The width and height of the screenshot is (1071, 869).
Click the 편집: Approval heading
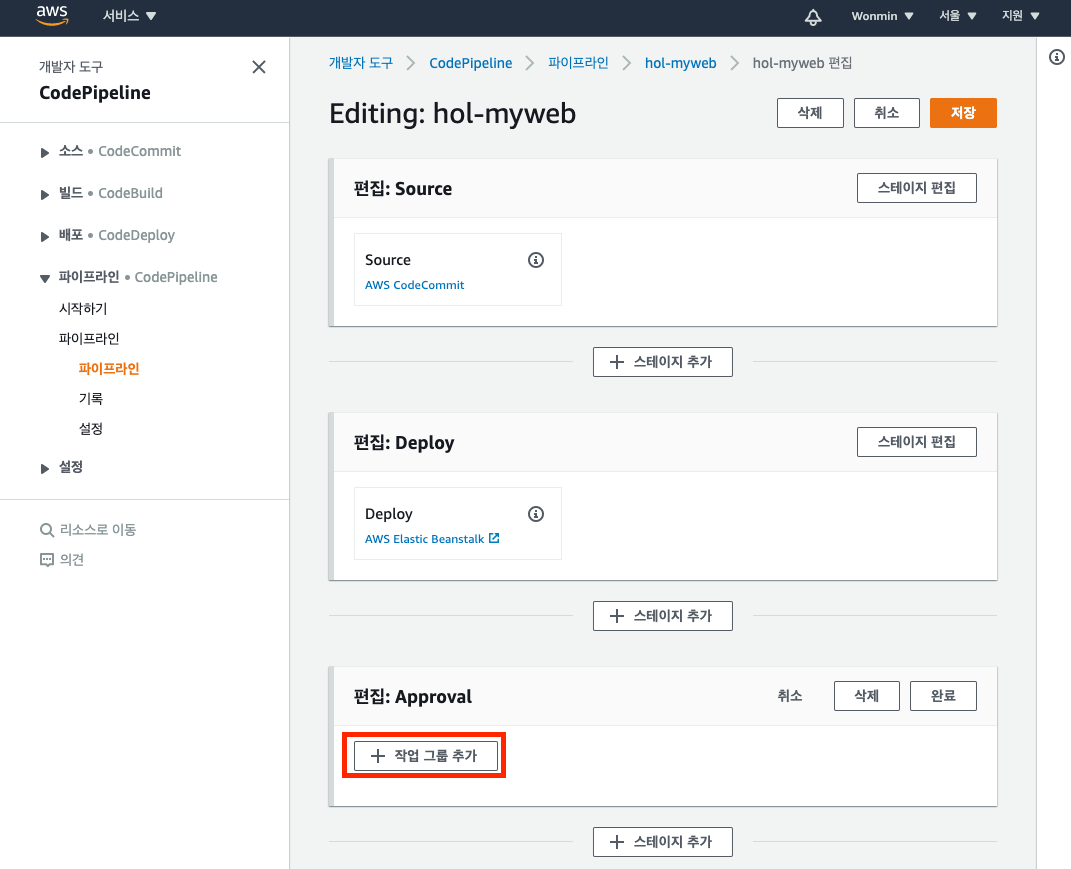click(x=413, y=697)
